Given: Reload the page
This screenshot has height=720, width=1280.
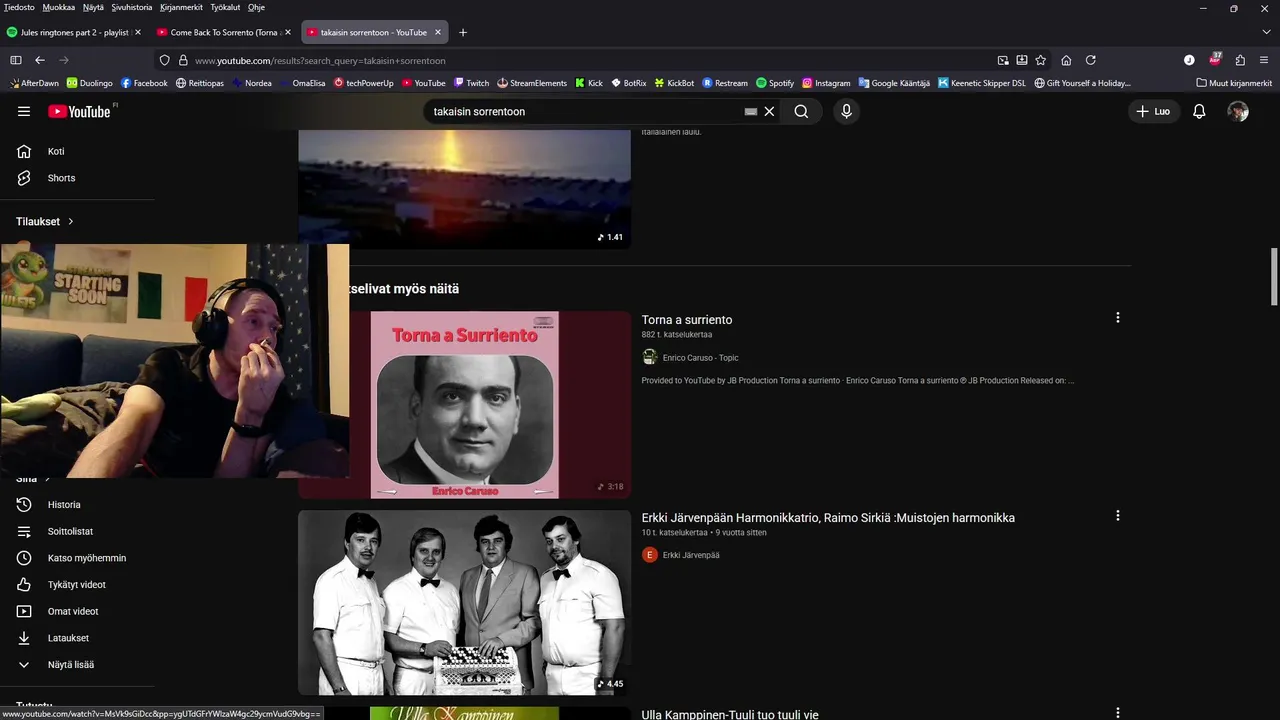Looking at the screenshot, I should coord(1091,60).
